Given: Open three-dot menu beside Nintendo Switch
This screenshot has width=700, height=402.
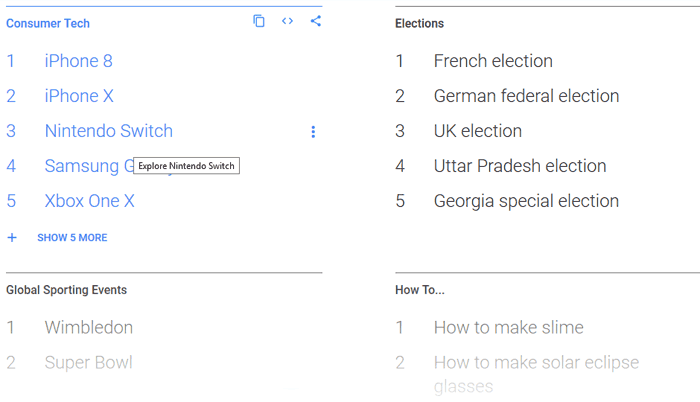Looking at the screenshot, I should pos(313,132).
